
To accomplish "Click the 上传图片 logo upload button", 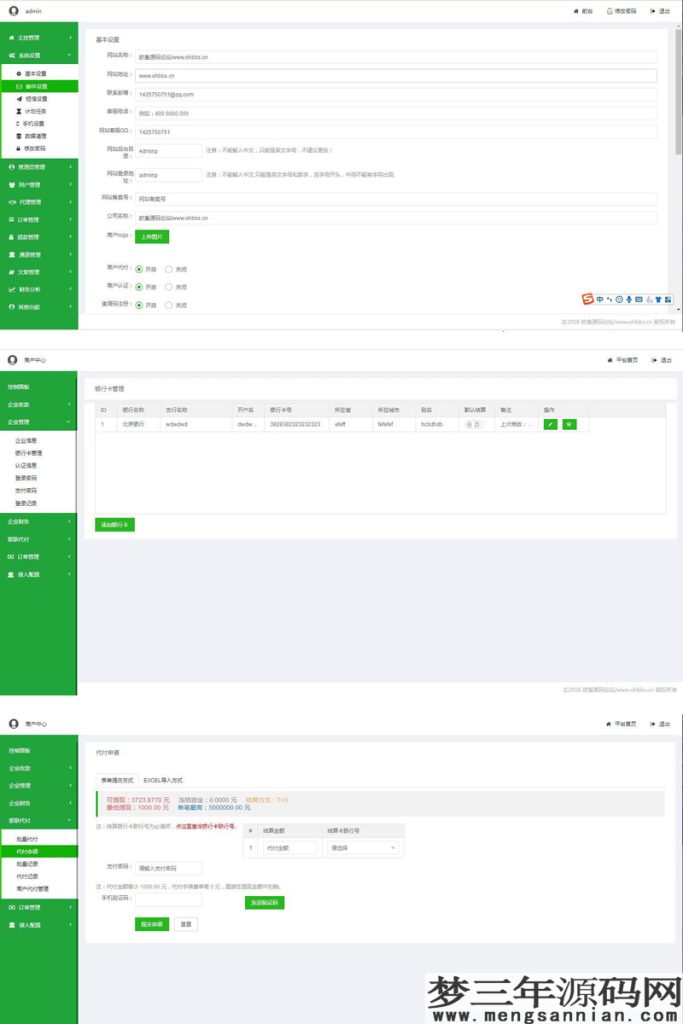I will pos(152,237).
